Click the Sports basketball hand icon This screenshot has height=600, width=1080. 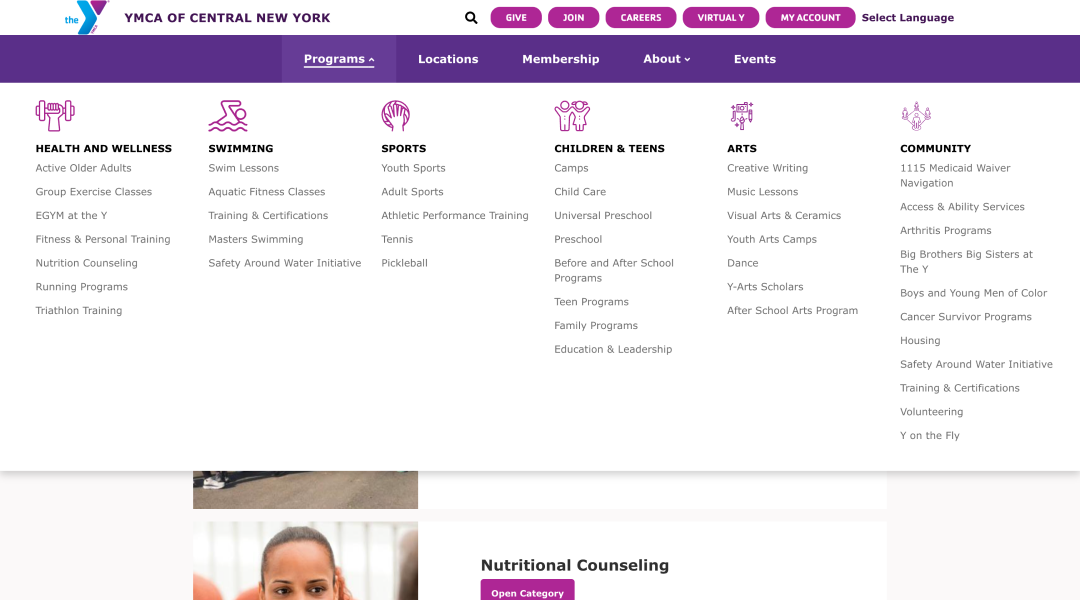(395, 115)
